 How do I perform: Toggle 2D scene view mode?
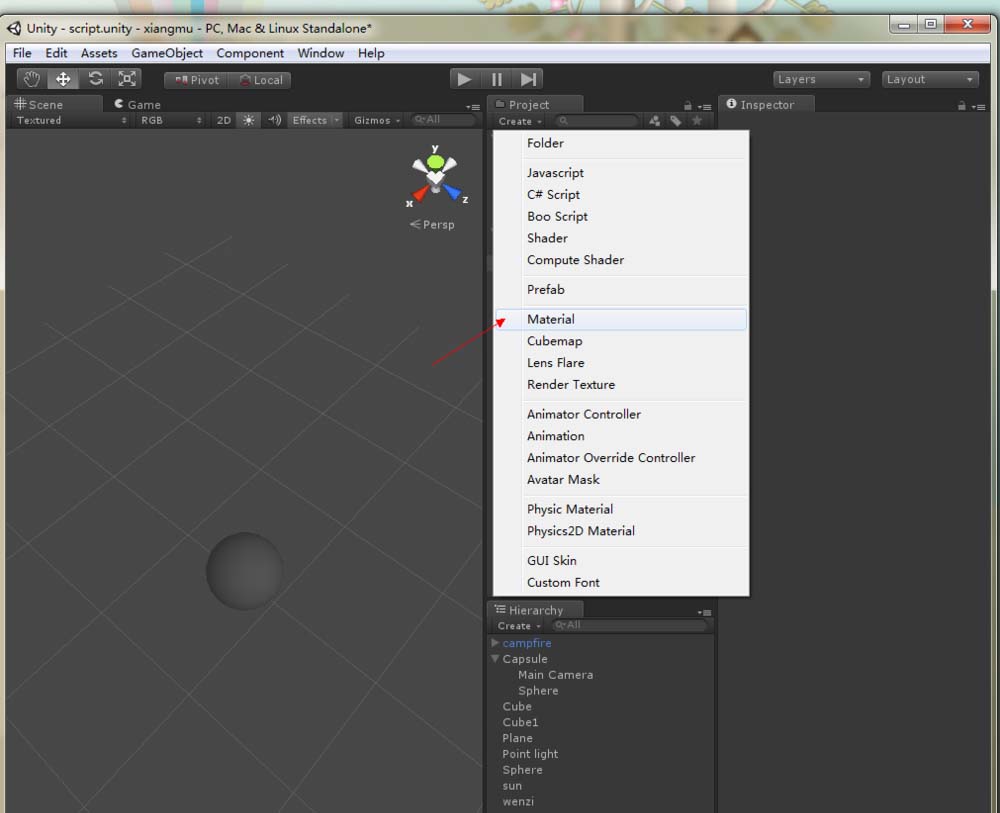pyautogui.click(x=223, y=121)
